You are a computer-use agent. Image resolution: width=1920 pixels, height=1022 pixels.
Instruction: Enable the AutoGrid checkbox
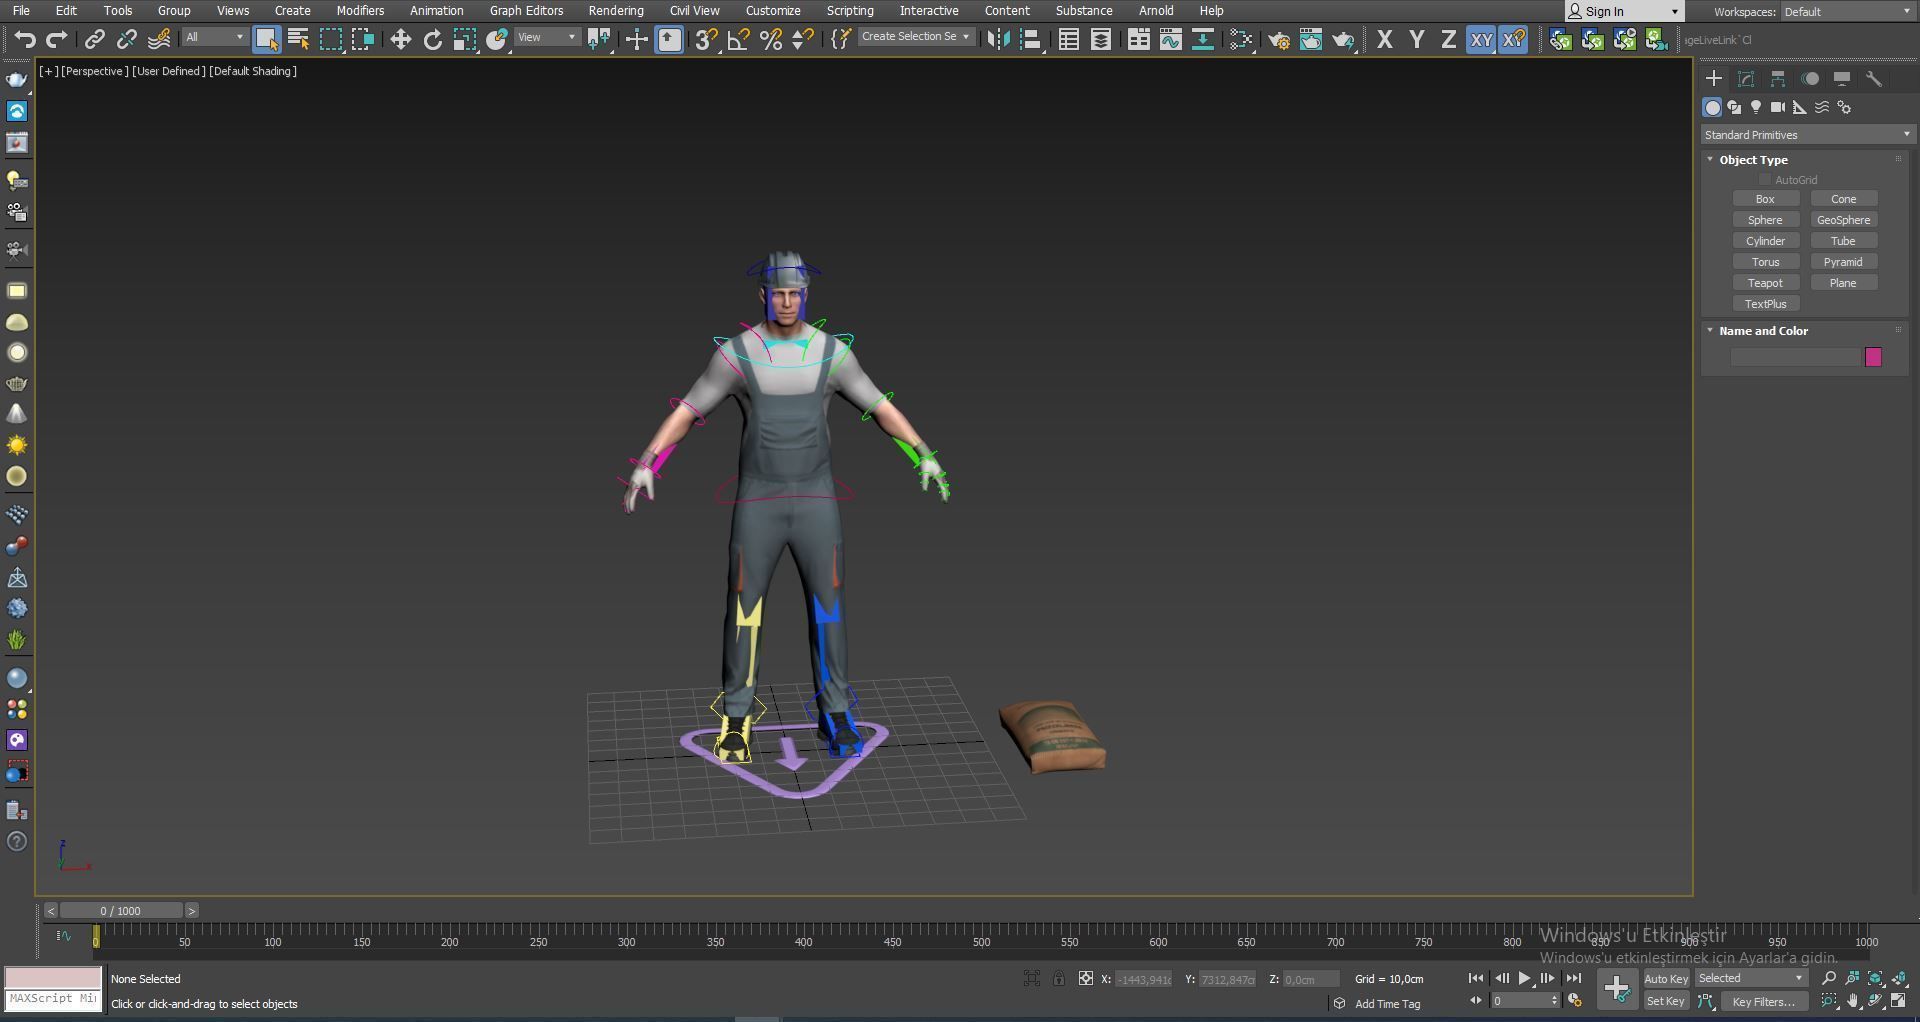[x=1765, y=180]
